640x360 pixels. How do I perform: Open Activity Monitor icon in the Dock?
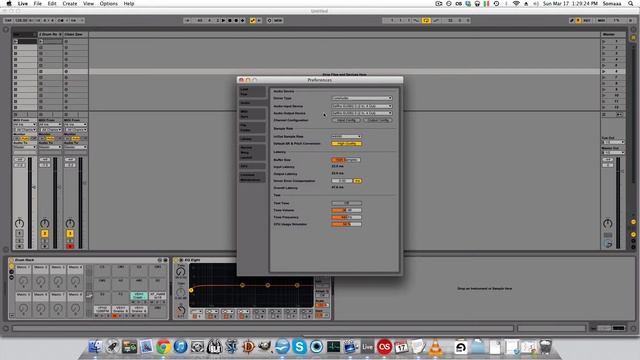tap(333, 347)
